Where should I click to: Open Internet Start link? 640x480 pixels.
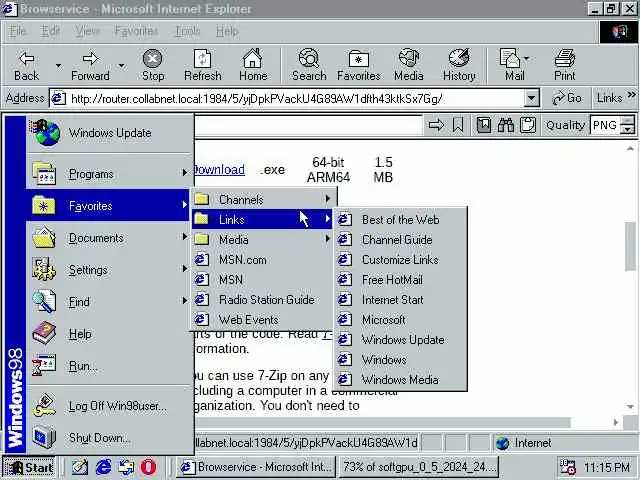pyautogui.click(x=400, y=300)
